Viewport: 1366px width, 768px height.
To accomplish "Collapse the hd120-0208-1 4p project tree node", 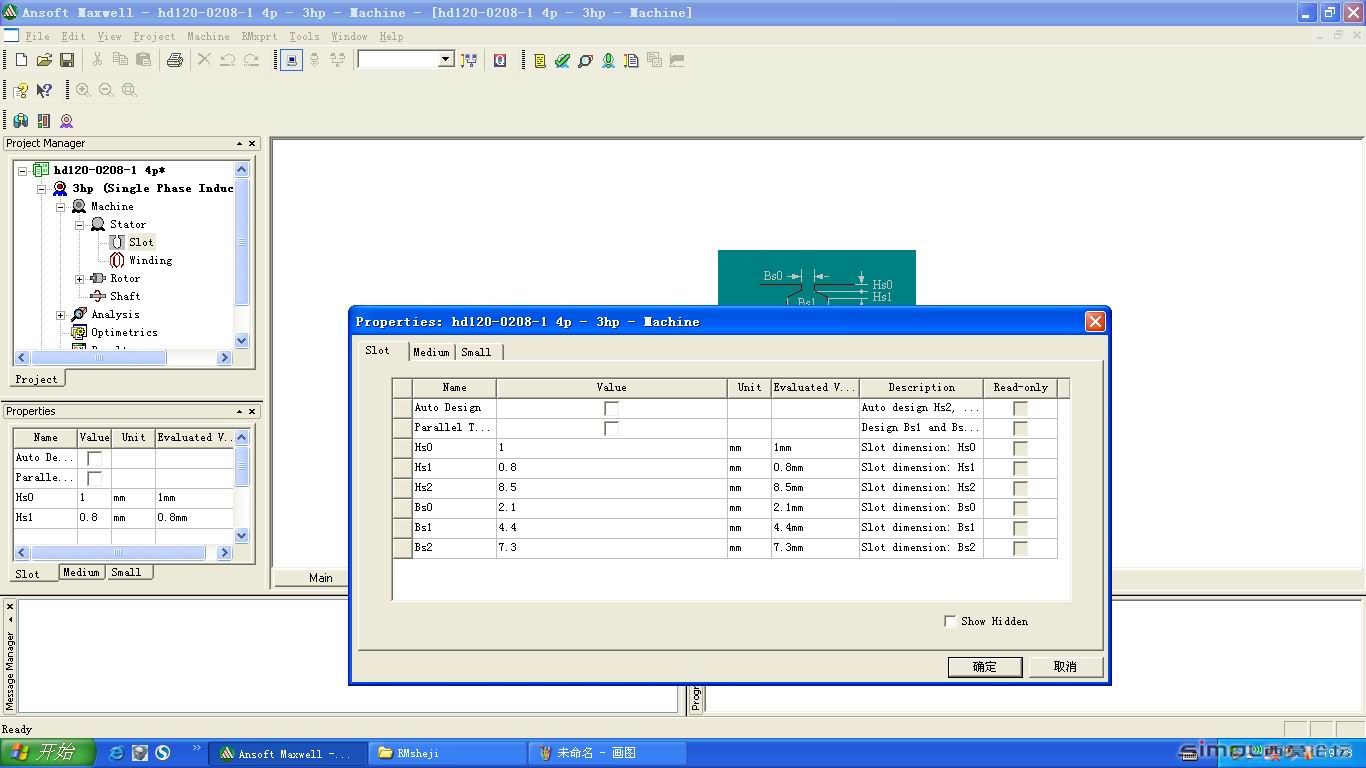I will (23, 170).
